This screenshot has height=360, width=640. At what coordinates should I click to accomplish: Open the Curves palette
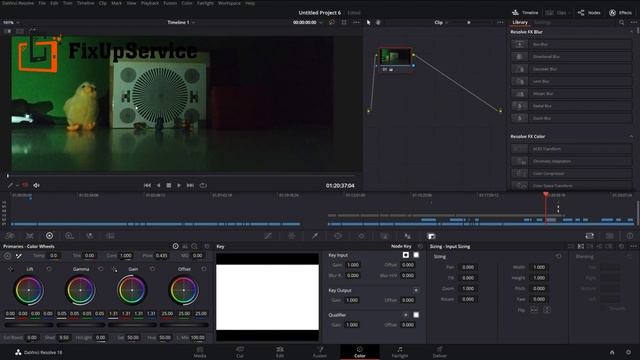[x=268, y=236]
